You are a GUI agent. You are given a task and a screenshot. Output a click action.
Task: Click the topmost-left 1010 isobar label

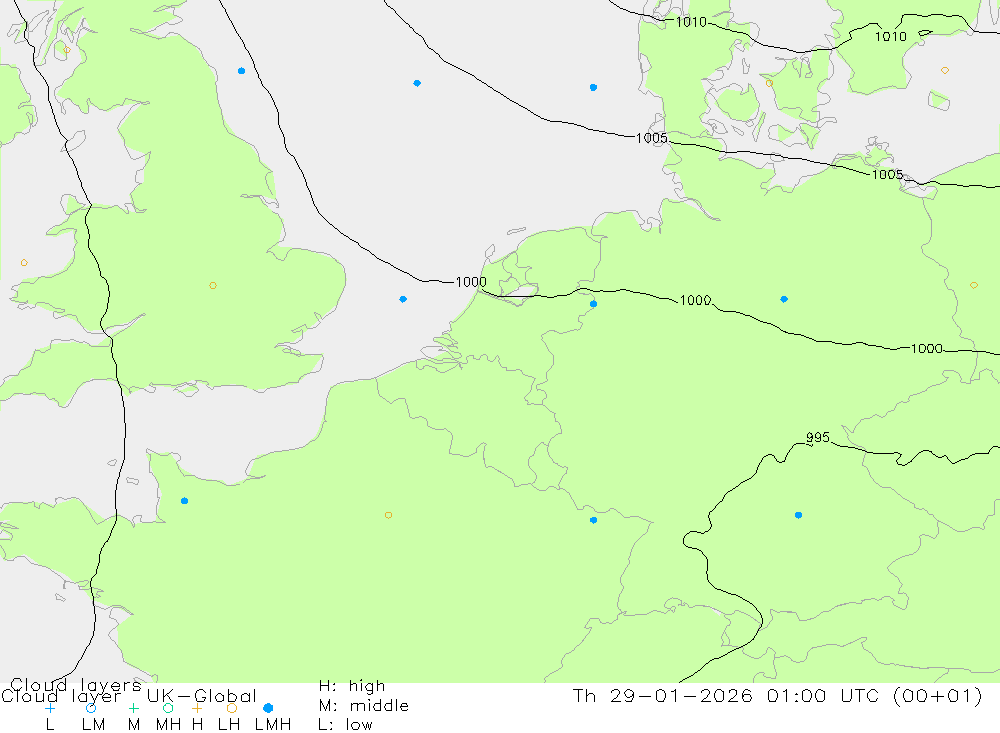690,22
